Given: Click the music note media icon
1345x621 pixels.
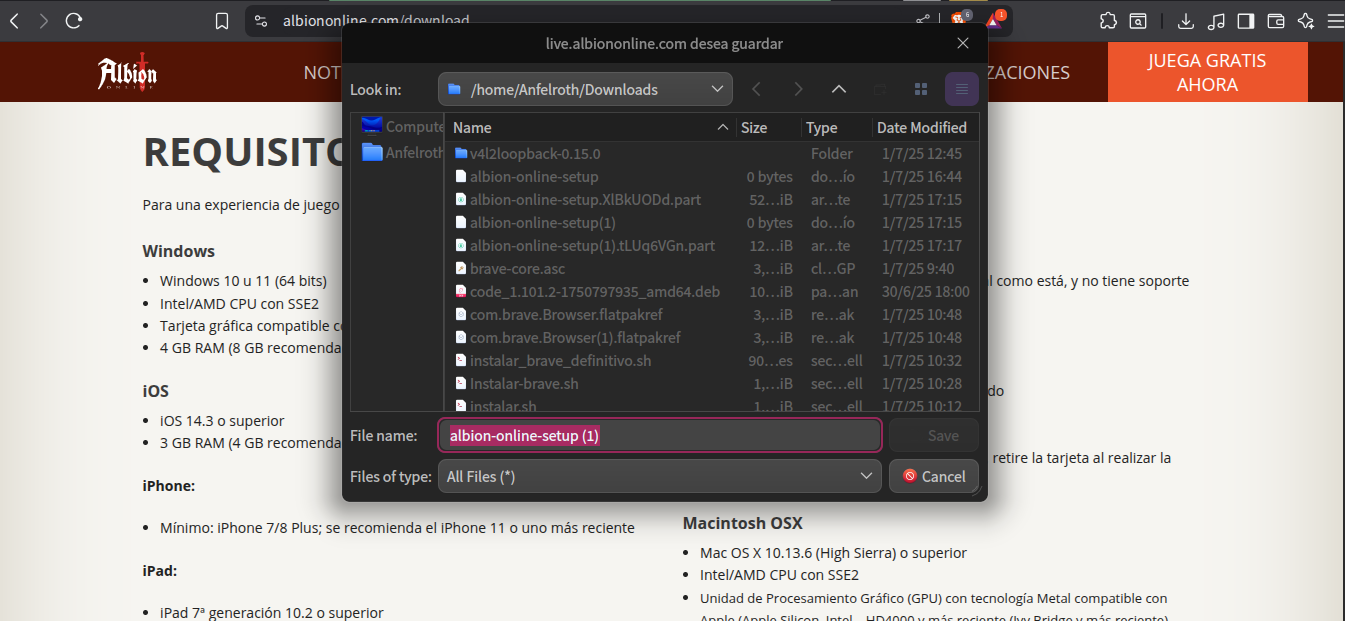Looking at the screenshot, I should (x=1216, y=21).
